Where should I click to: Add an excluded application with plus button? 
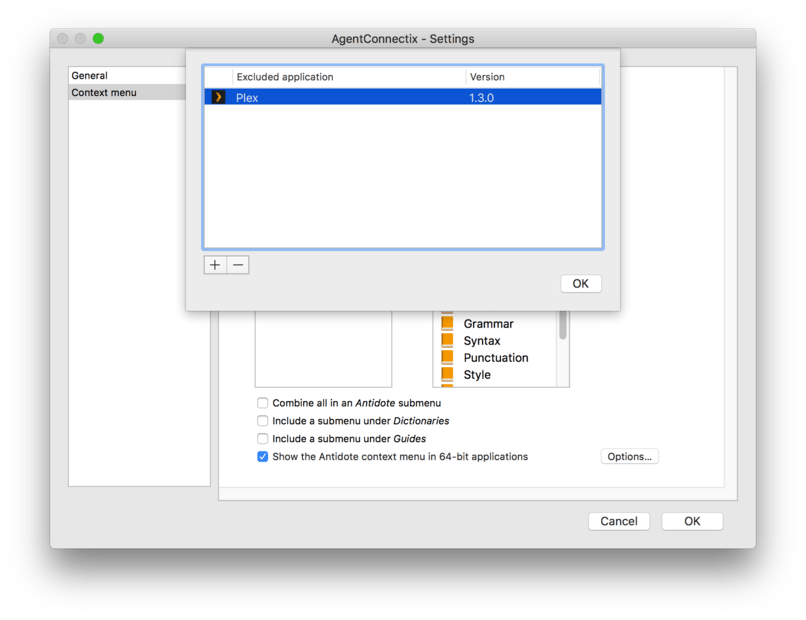(215, 265)
